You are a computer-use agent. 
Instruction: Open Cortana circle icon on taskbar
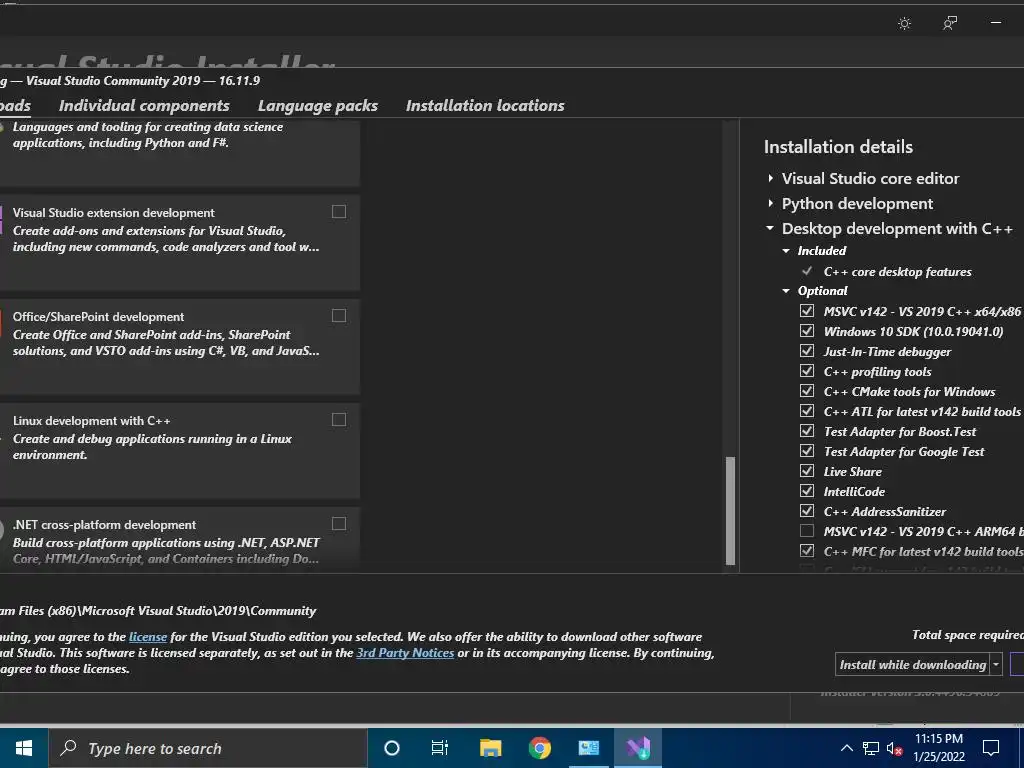pyautogui.click(x=392, y=748)
